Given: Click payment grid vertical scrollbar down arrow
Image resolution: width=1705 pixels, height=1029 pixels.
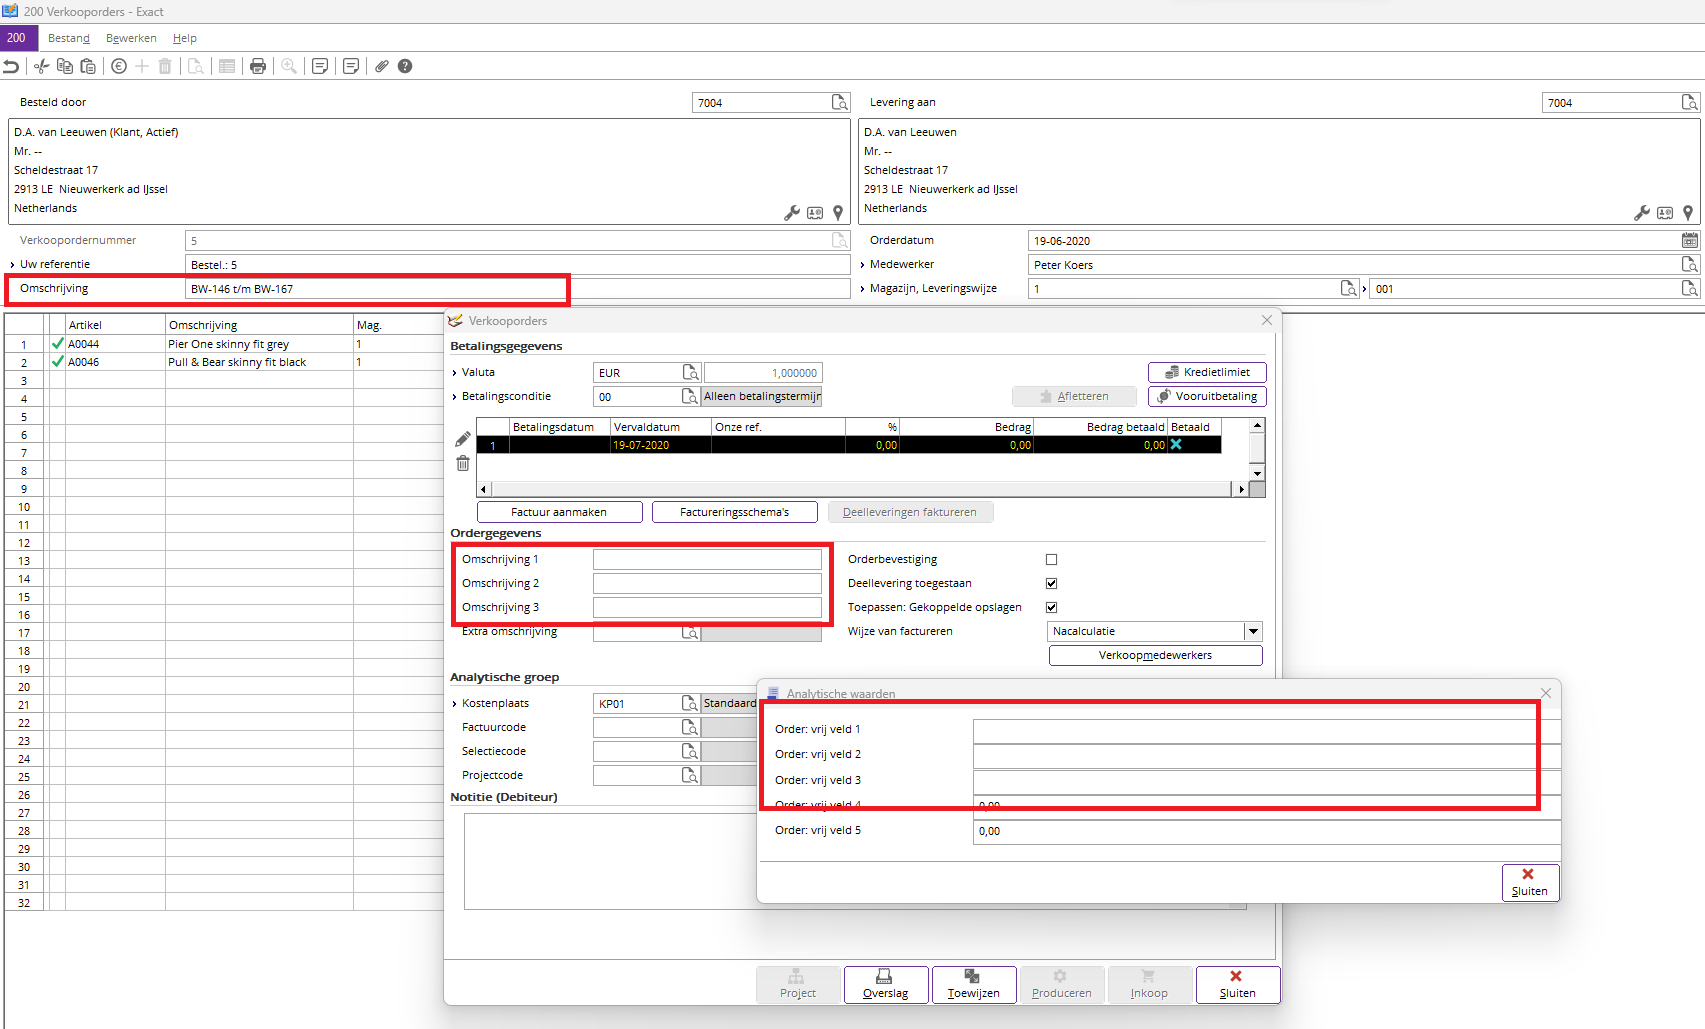Looking at the screenshot, I should click(x=1258, y=473).
